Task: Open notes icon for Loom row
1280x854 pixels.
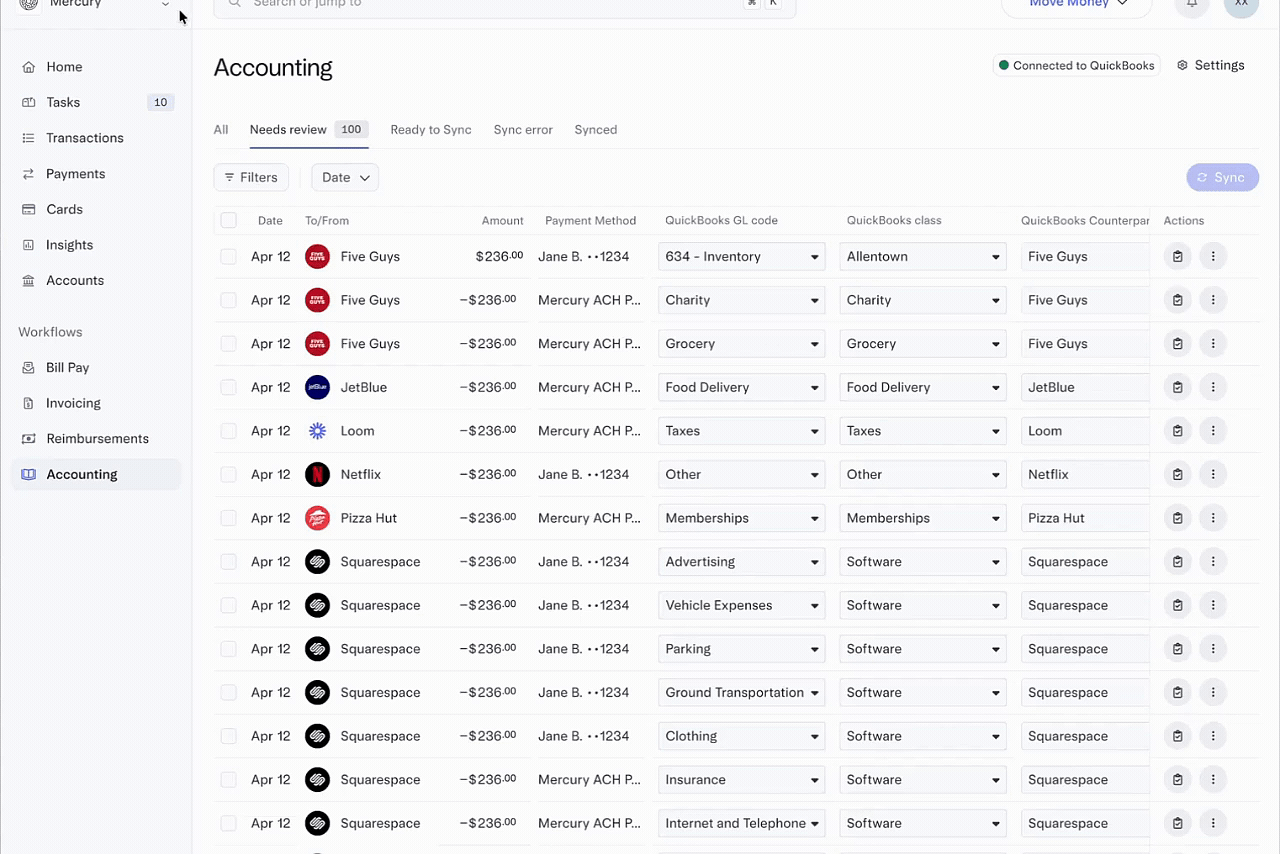Action: tap(1178, 431)
